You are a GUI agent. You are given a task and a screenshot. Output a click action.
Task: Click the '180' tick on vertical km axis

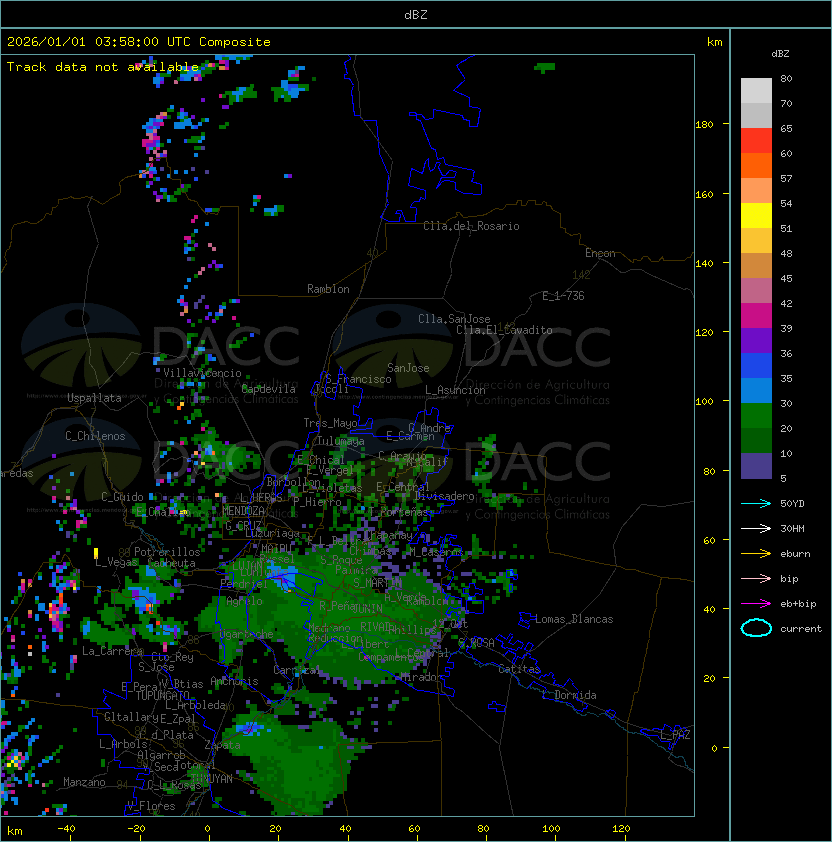pyautogui.click(x=704, y=125)
